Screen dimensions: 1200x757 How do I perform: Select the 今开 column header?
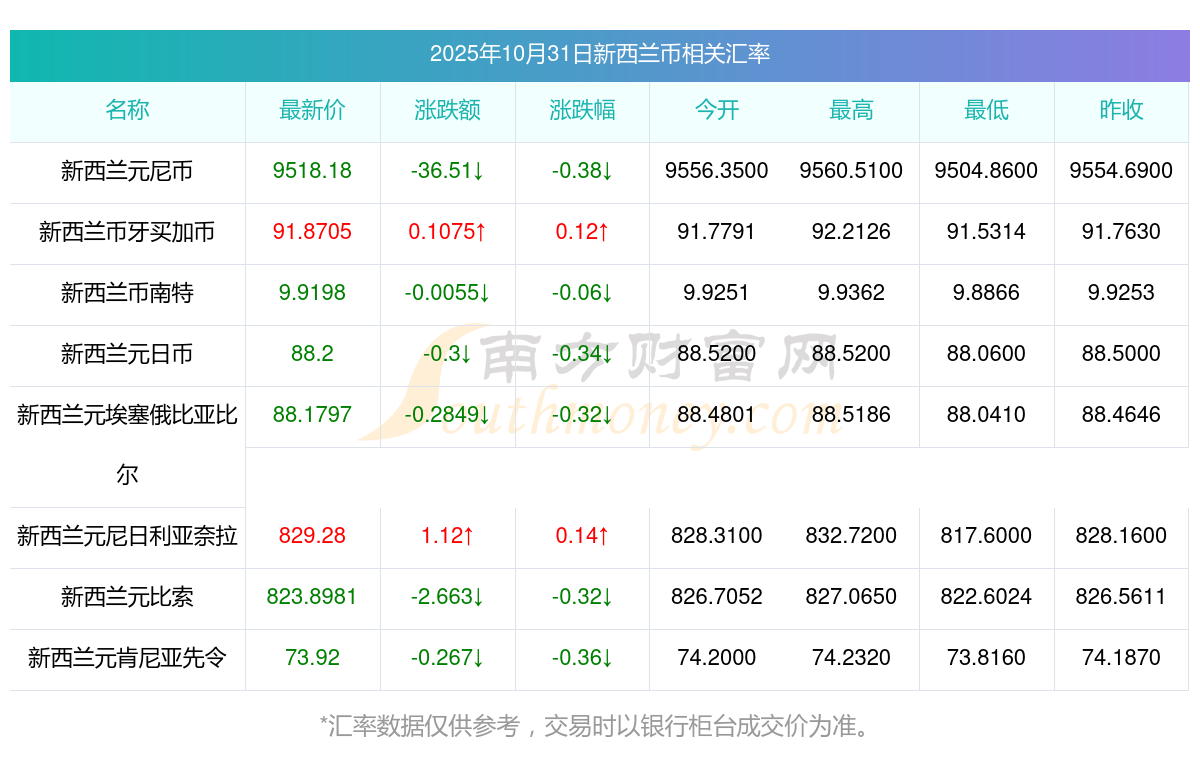(717, 110)
